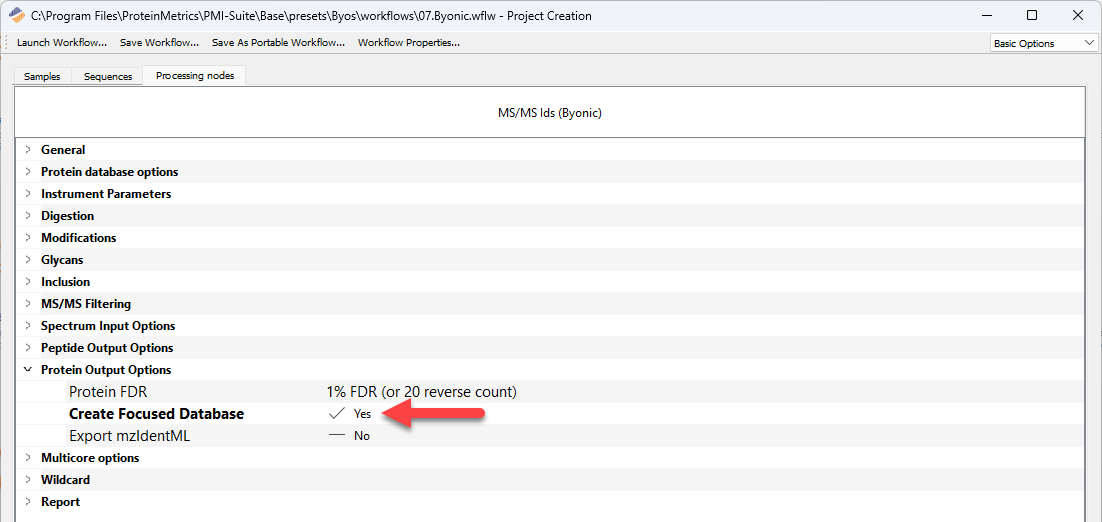Click the Digestion label

[67, 216]
